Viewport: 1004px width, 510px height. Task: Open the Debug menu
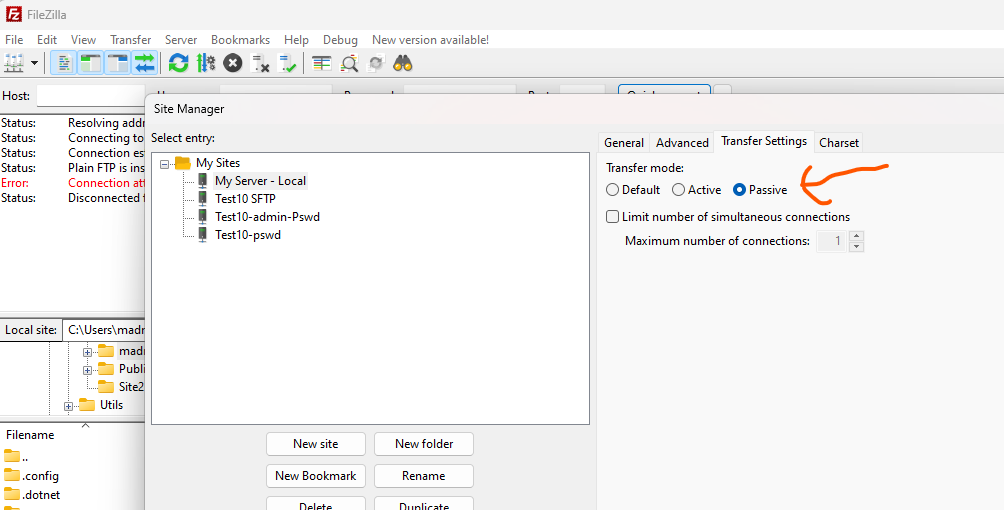coord(341,40)
